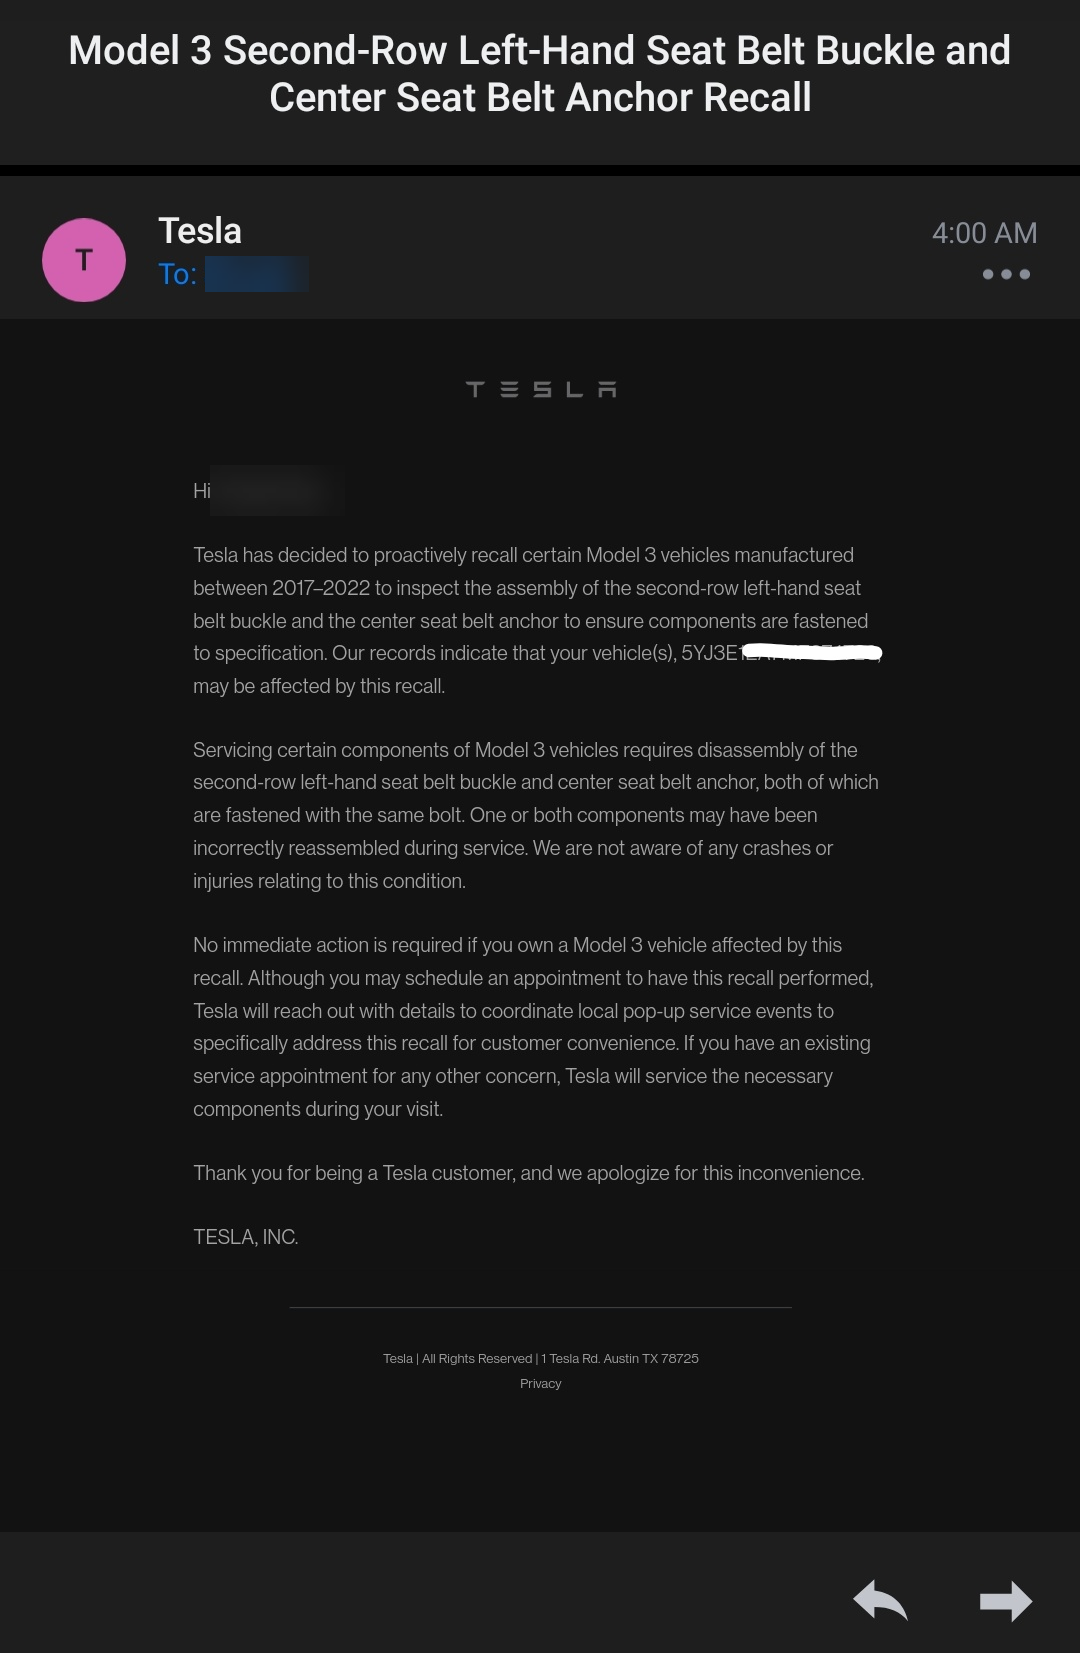Click the 'Hi' greeting line
Viewport: 1080px width, 1653px height.
coord(202,491)
